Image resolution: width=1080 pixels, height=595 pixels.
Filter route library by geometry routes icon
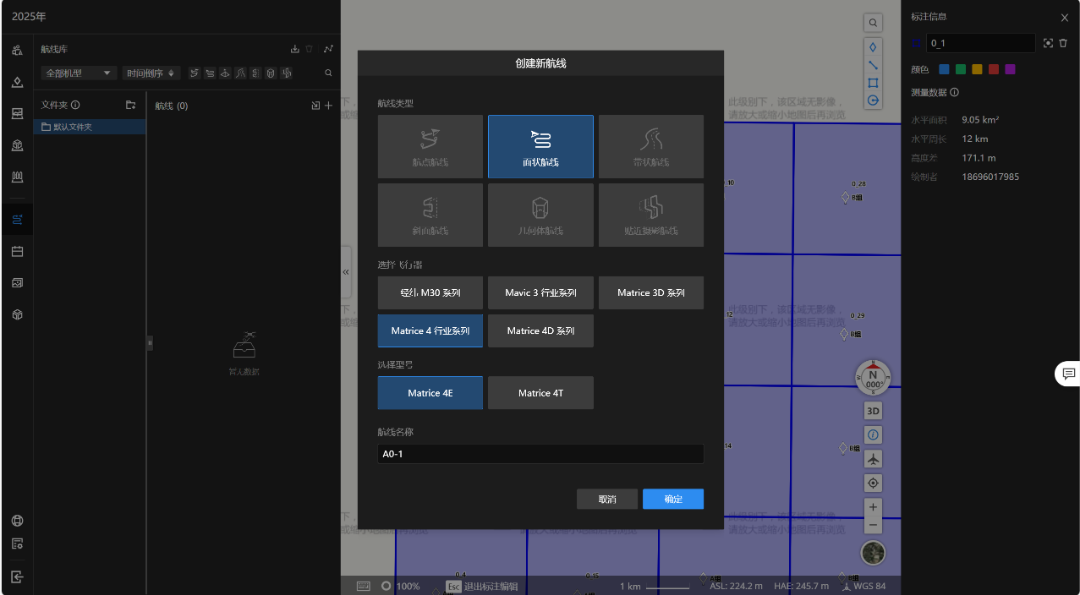tap(271, 73)
